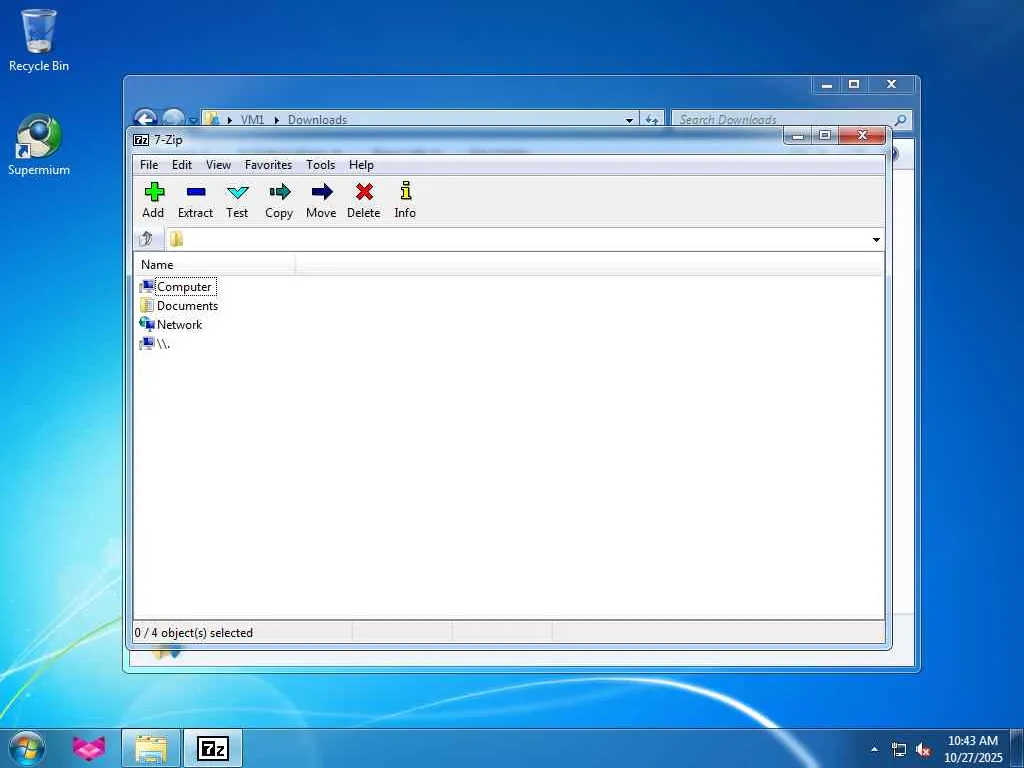Refresh the Explorer Downloads window

coord(652,120)
